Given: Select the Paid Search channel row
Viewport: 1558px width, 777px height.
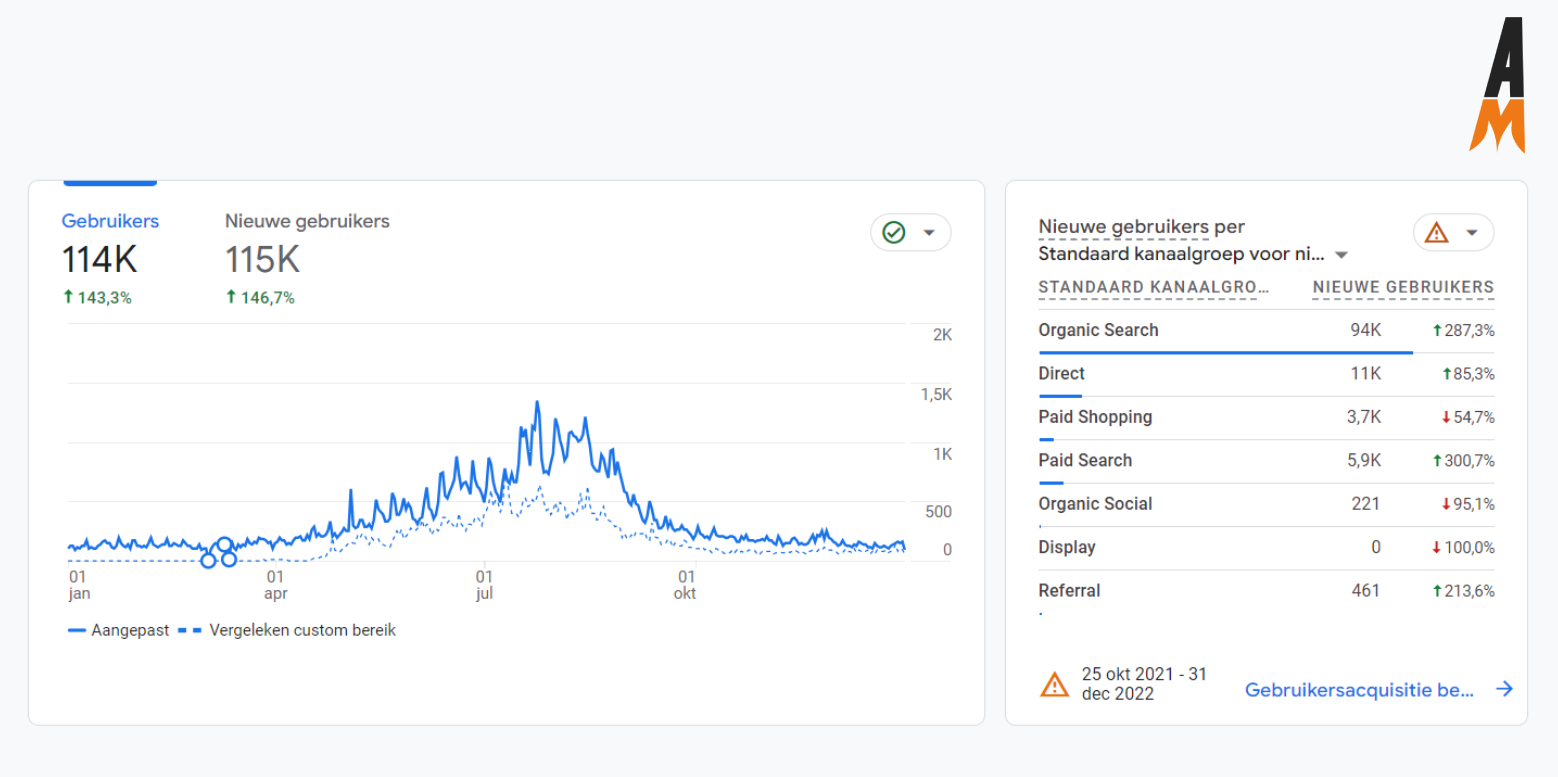Looking at the screenshot, I should point(1266,461).
